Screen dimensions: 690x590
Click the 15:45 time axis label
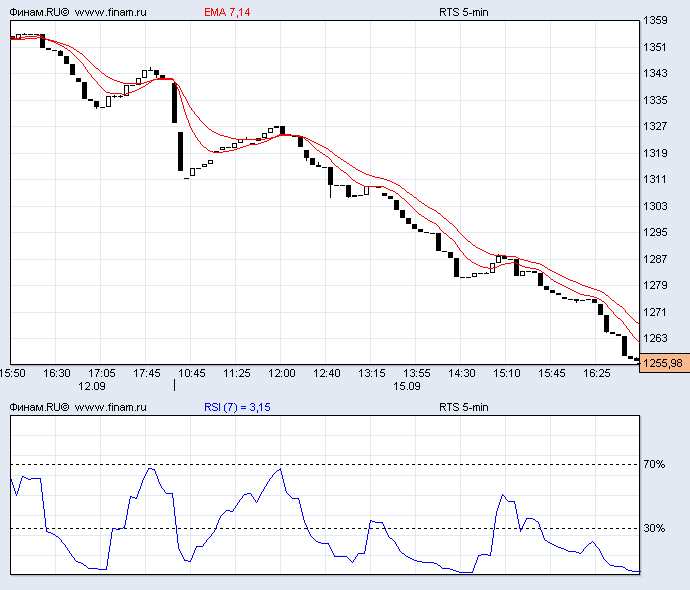point(552,374)
